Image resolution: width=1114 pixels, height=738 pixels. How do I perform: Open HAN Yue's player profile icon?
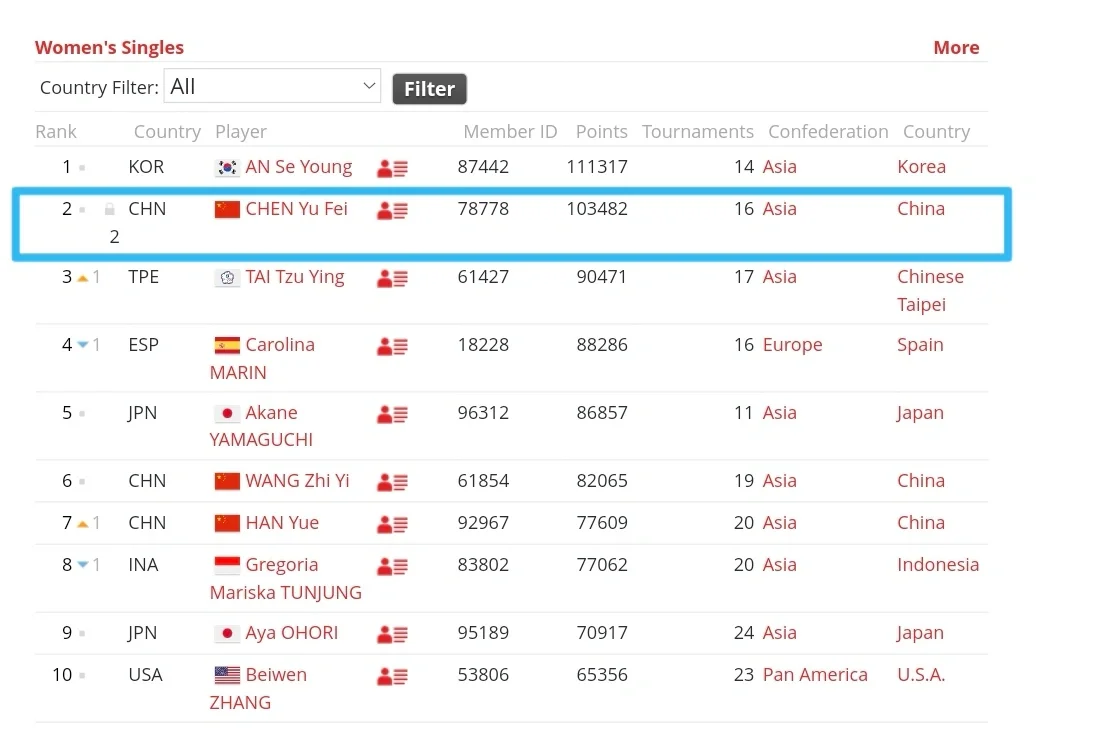pos(392,524)
